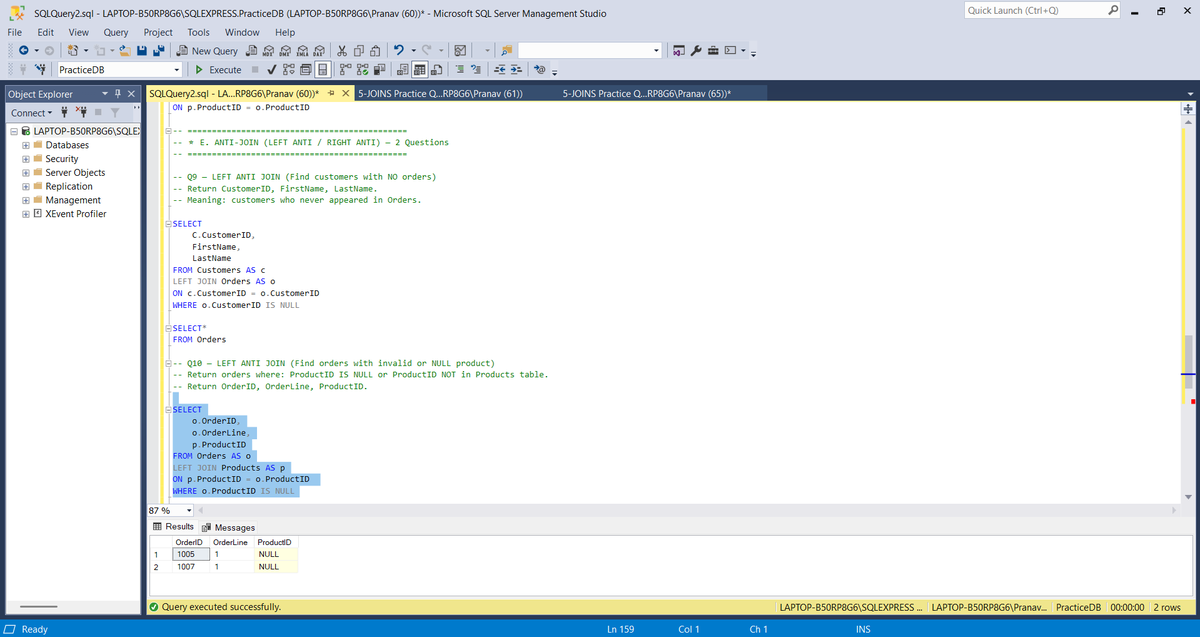Image resolution: width=1200 pixels, height=637 pixels.
Task: Click the Quick Launch search field
Action: [x=1043, y=10]
